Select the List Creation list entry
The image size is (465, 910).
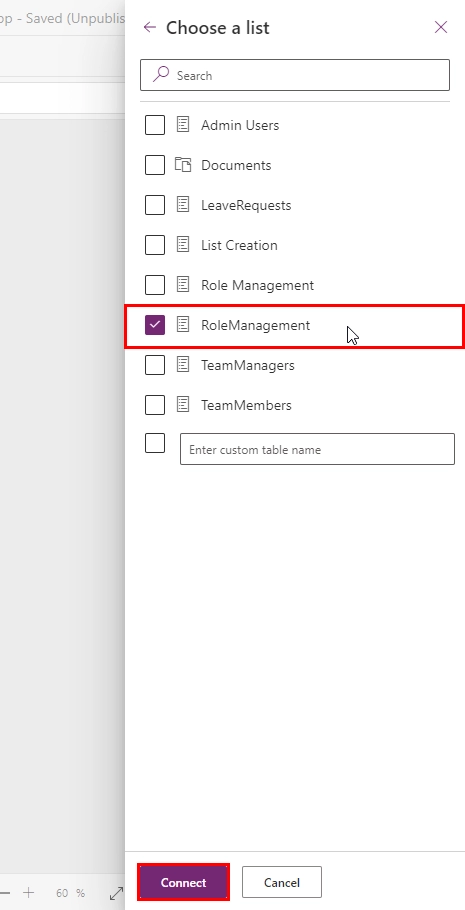pos(239,245)
